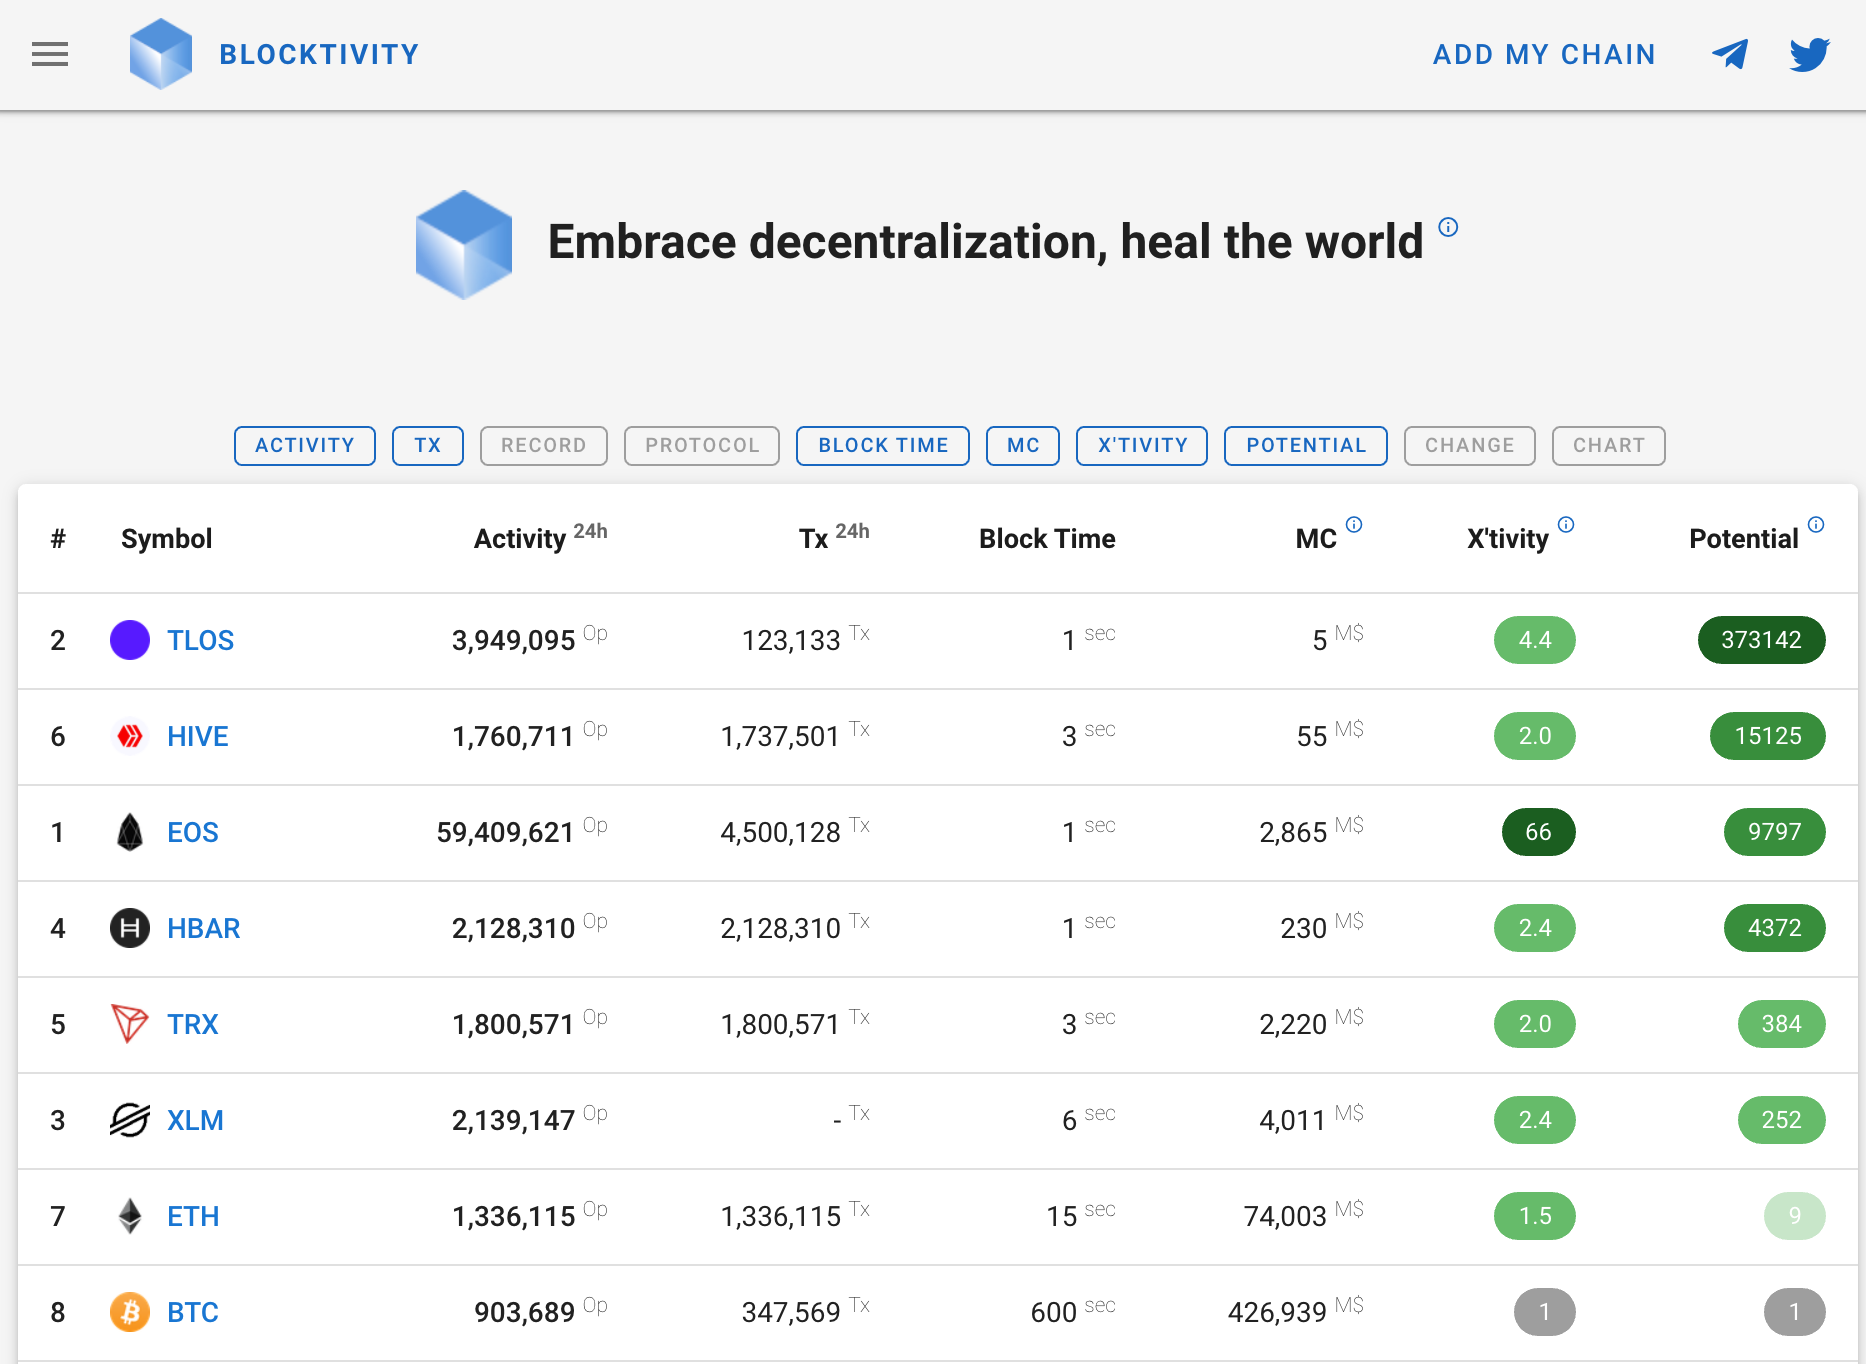The image size is (1866, 1364).
Task: Sort by the X'tivity column header
Action: point(1508,539)
